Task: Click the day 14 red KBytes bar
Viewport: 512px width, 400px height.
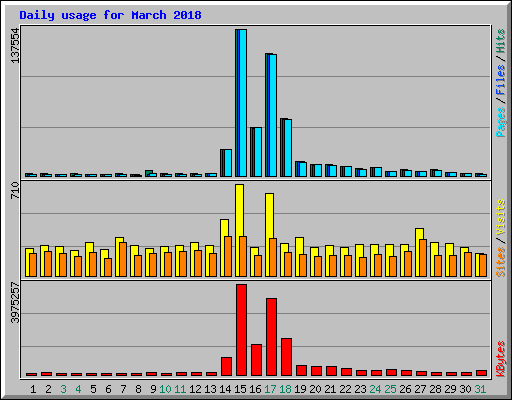Action: tap(226, 366)
